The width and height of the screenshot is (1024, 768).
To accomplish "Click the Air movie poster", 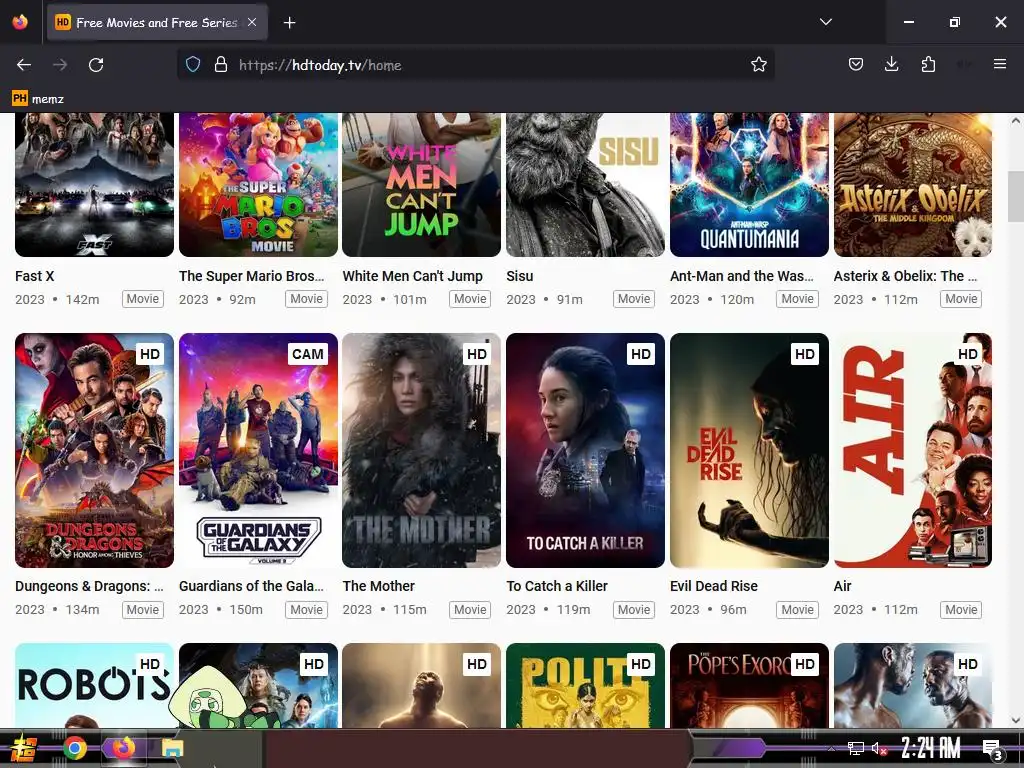I will [912, 450].
